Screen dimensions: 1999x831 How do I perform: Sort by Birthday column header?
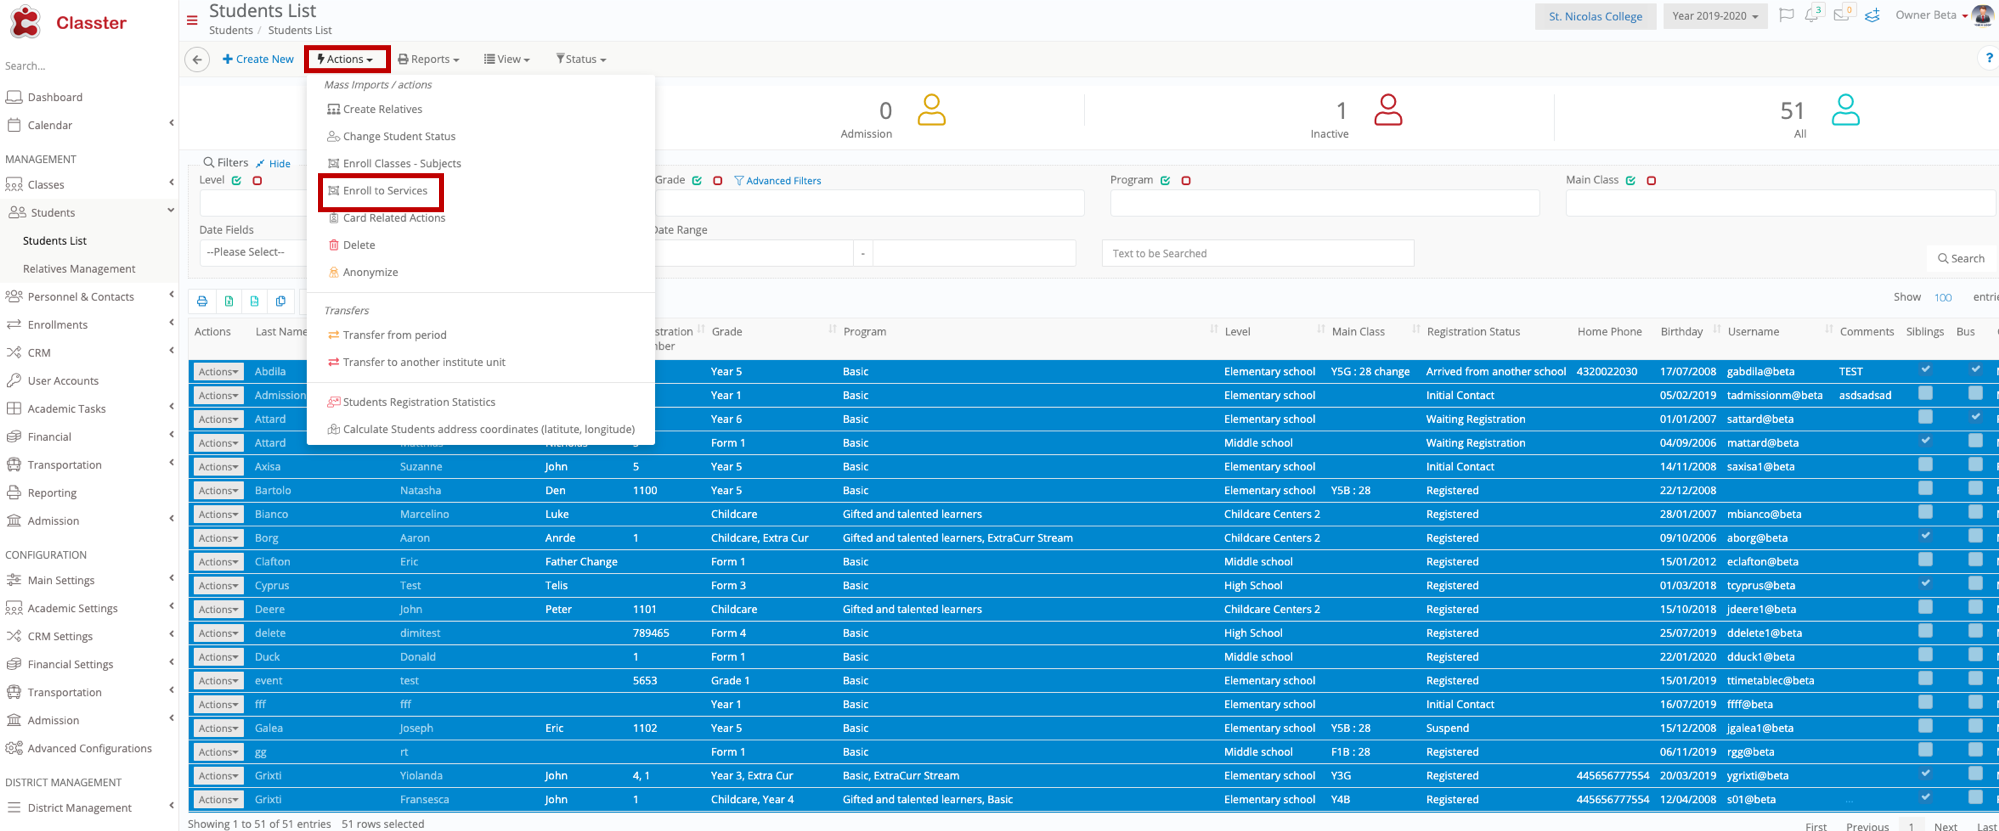click(x=1681, y=332)
